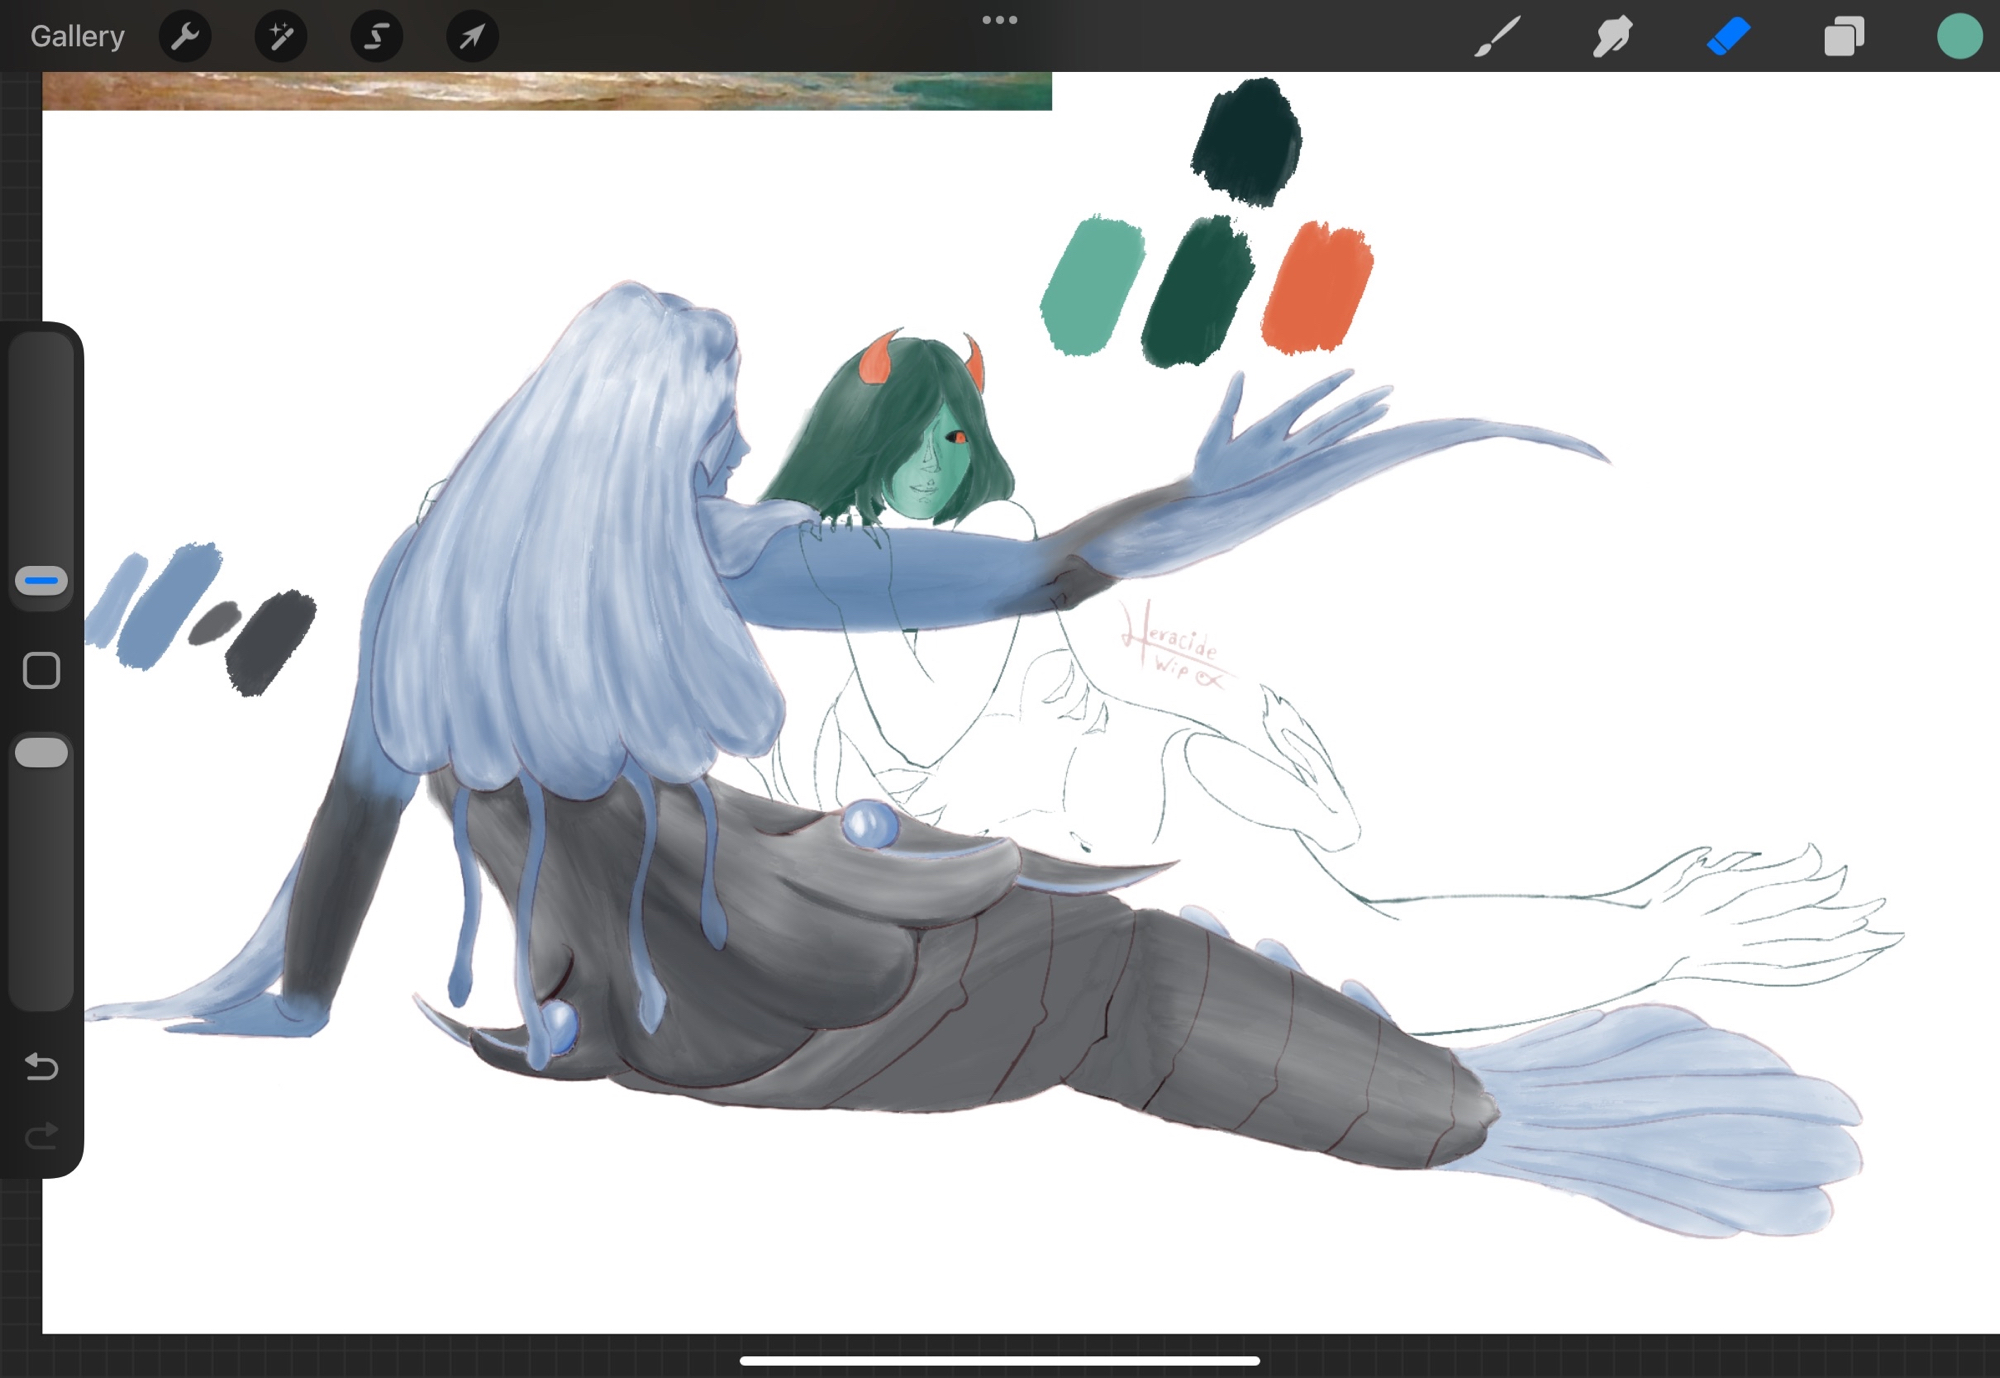This screenshot has height=1378, width=2000.
Task: Tap the Redo arrow
Action: (41, 1136)
